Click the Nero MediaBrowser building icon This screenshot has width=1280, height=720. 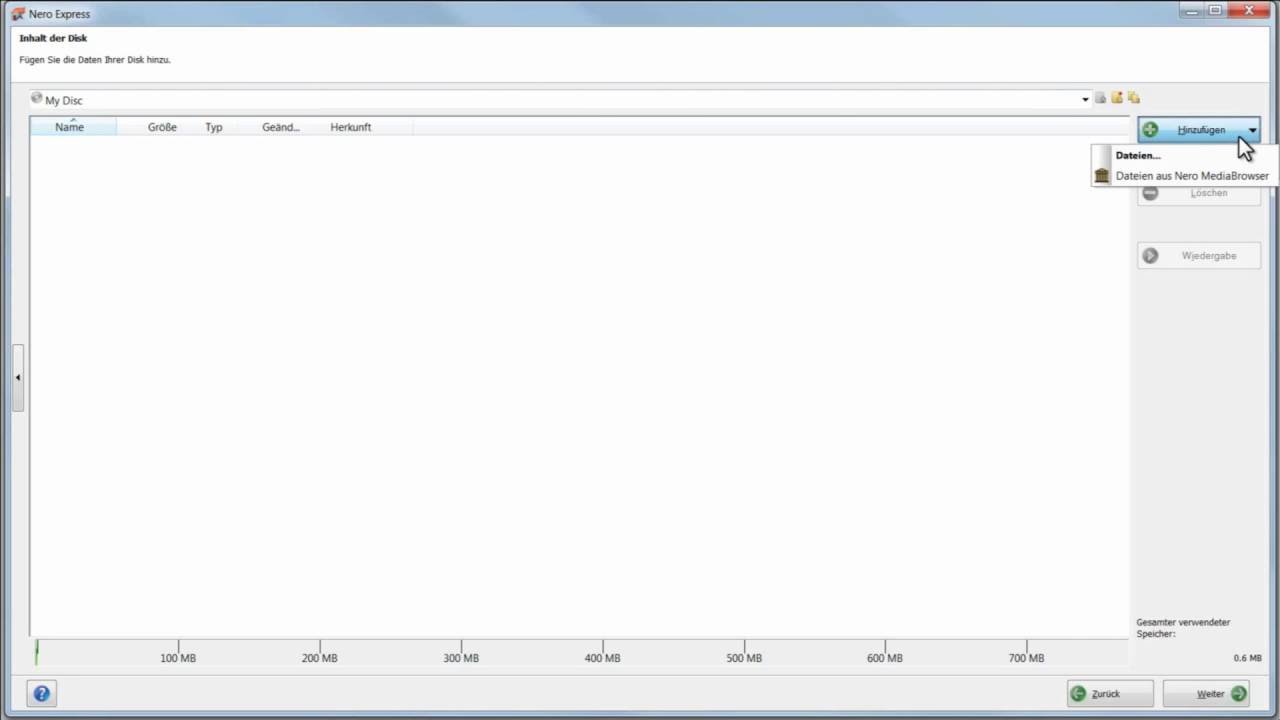(1102, 175)
